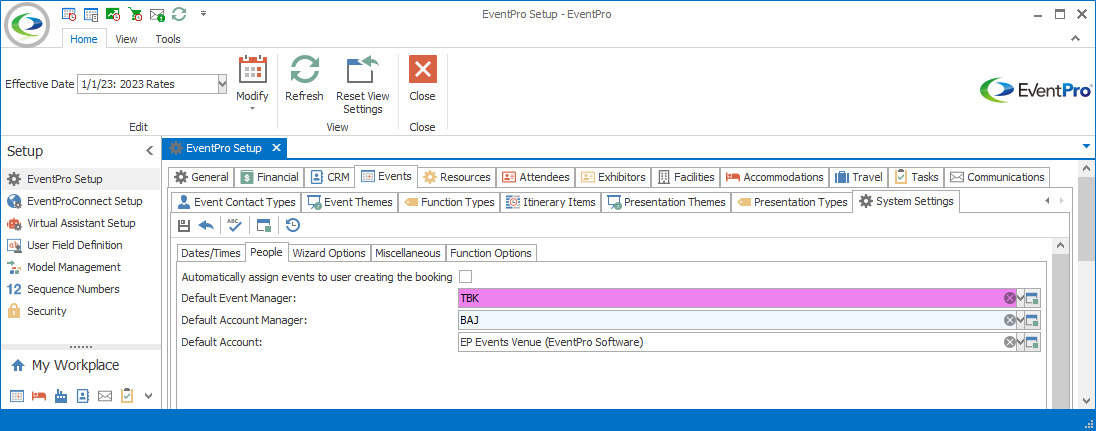Viewport: 1096px width, 431px height.
Task: Select Sequence Numbers in navigation
Action: 80,289
